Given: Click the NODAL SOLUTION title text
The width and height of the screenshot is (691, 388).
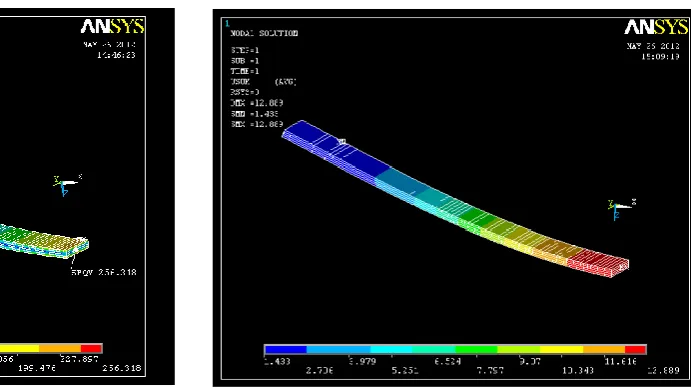Looking at the screenshot, I should (x=264, y=33).
